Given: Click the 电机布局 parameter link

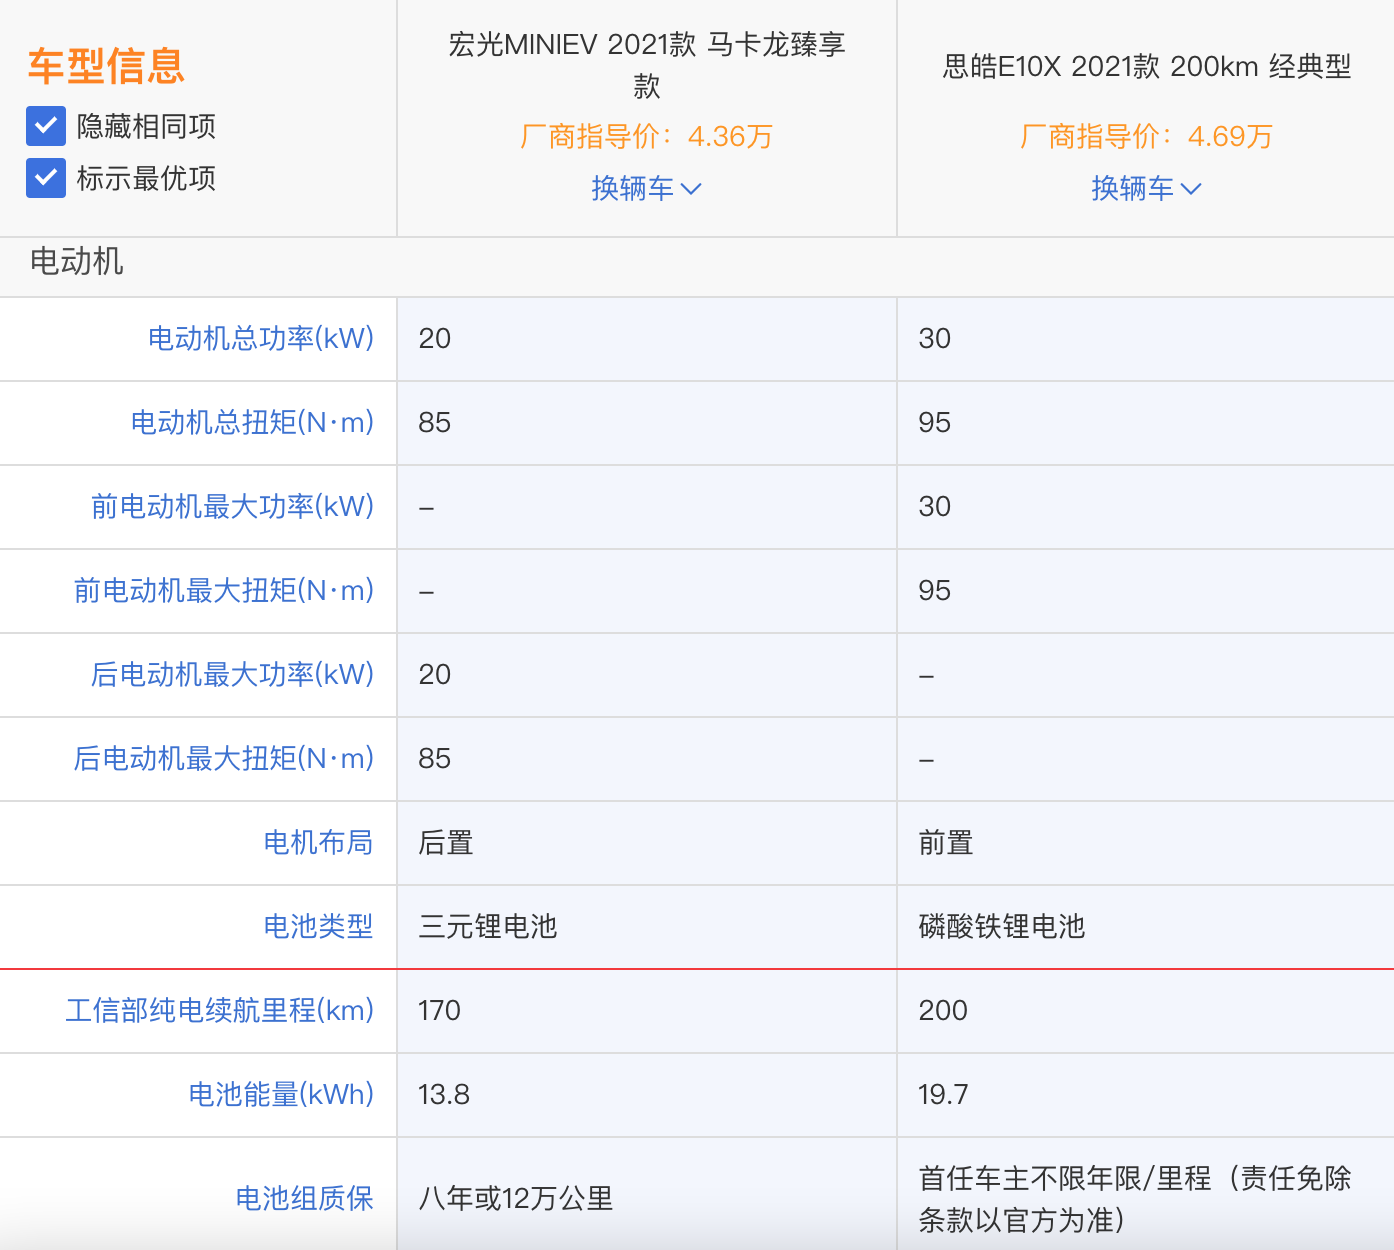Looking at the screenshot, I should tap(318, 842).
